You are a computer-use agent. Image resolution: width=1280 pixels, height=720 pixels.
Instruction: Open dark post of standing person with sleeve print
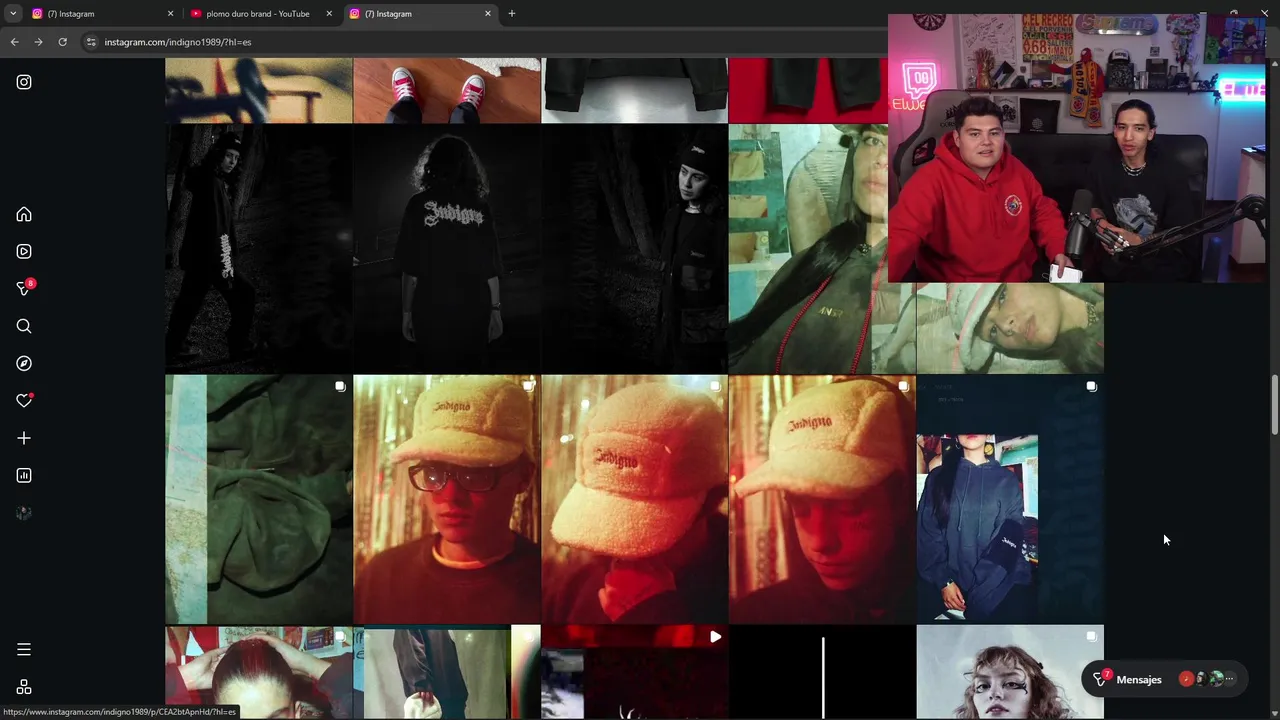[x=258, y=248]
